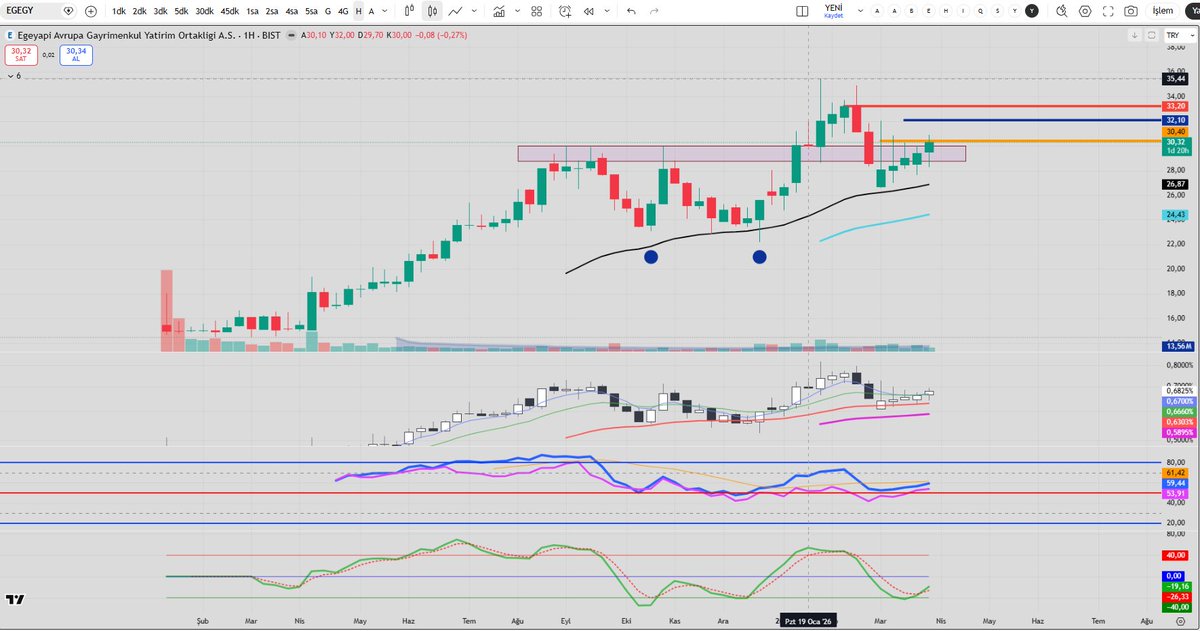Open indicator templates grid icon
Image resolution: width=1200 pixels, height=631 pixels.
(x=538, y=11)
